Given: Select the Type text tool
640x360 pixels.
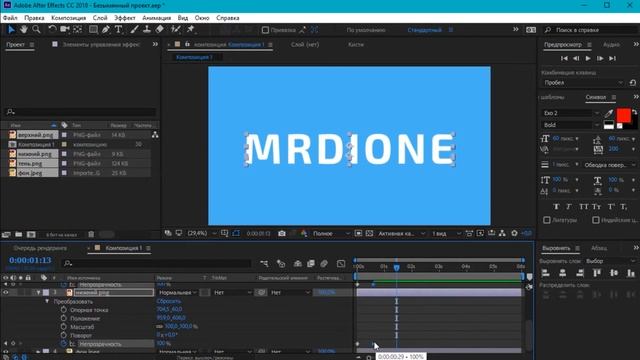Looking at the screenshot, I should click(x=118, y=29).
